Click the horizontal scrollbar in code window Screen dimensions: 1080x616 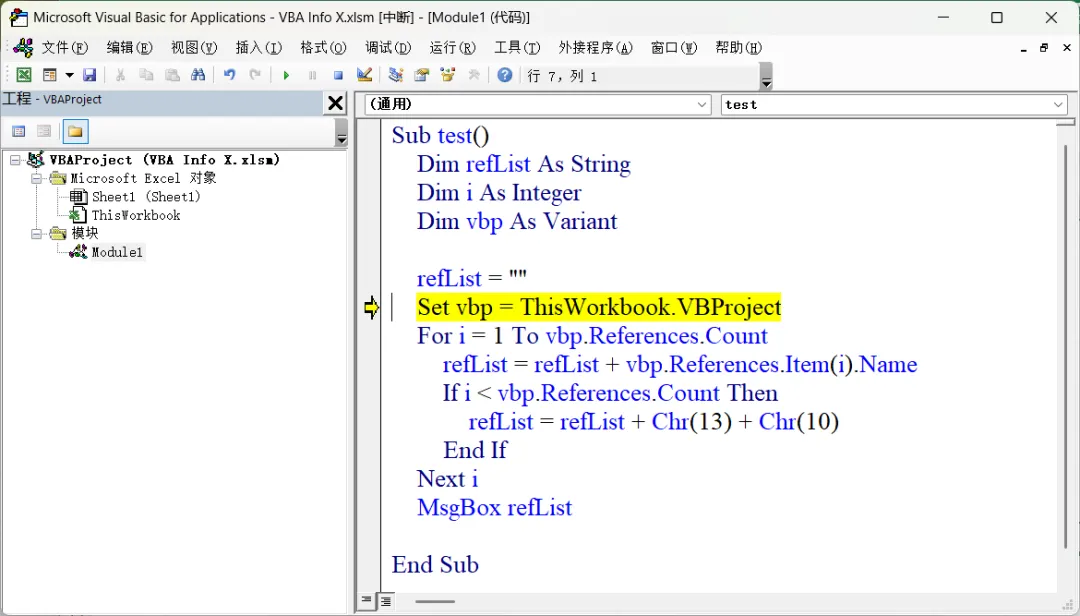(x=435, y=602)
